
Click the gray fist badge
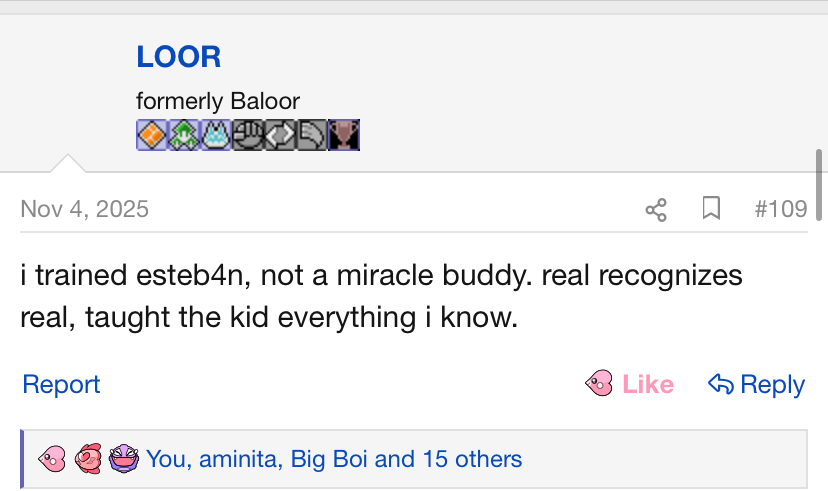[248, 135]
